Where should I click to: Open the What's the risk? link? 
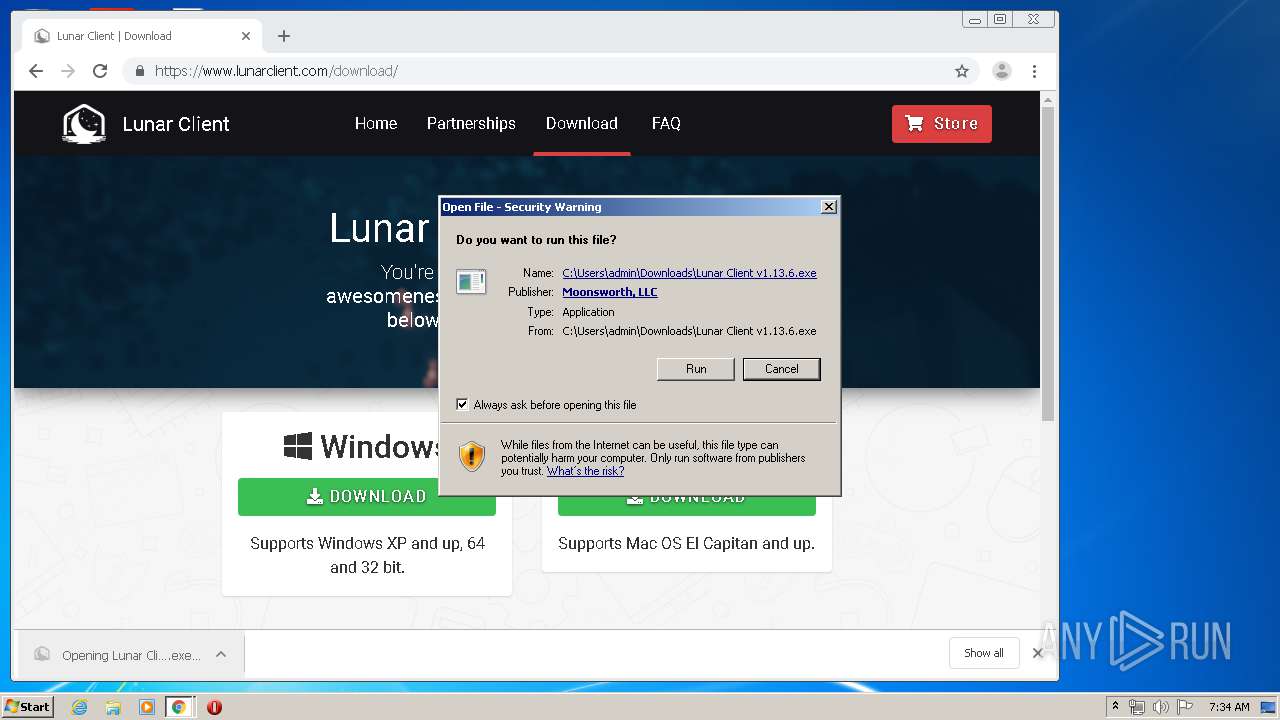(585, 471)
